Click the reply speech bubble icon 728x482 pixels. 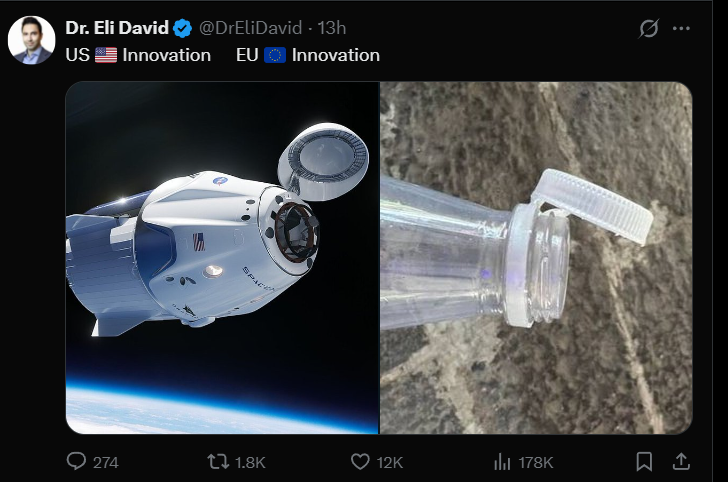click(x=76, y=461)
